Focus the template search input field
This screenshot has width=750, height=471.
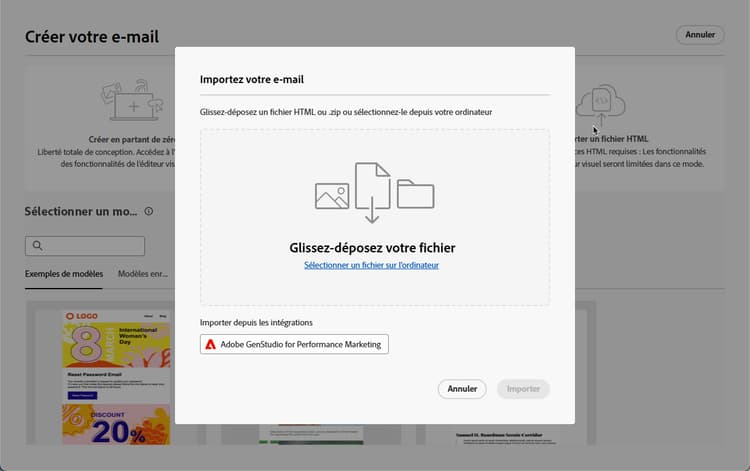pyautogui.click(x=85, y=246)
